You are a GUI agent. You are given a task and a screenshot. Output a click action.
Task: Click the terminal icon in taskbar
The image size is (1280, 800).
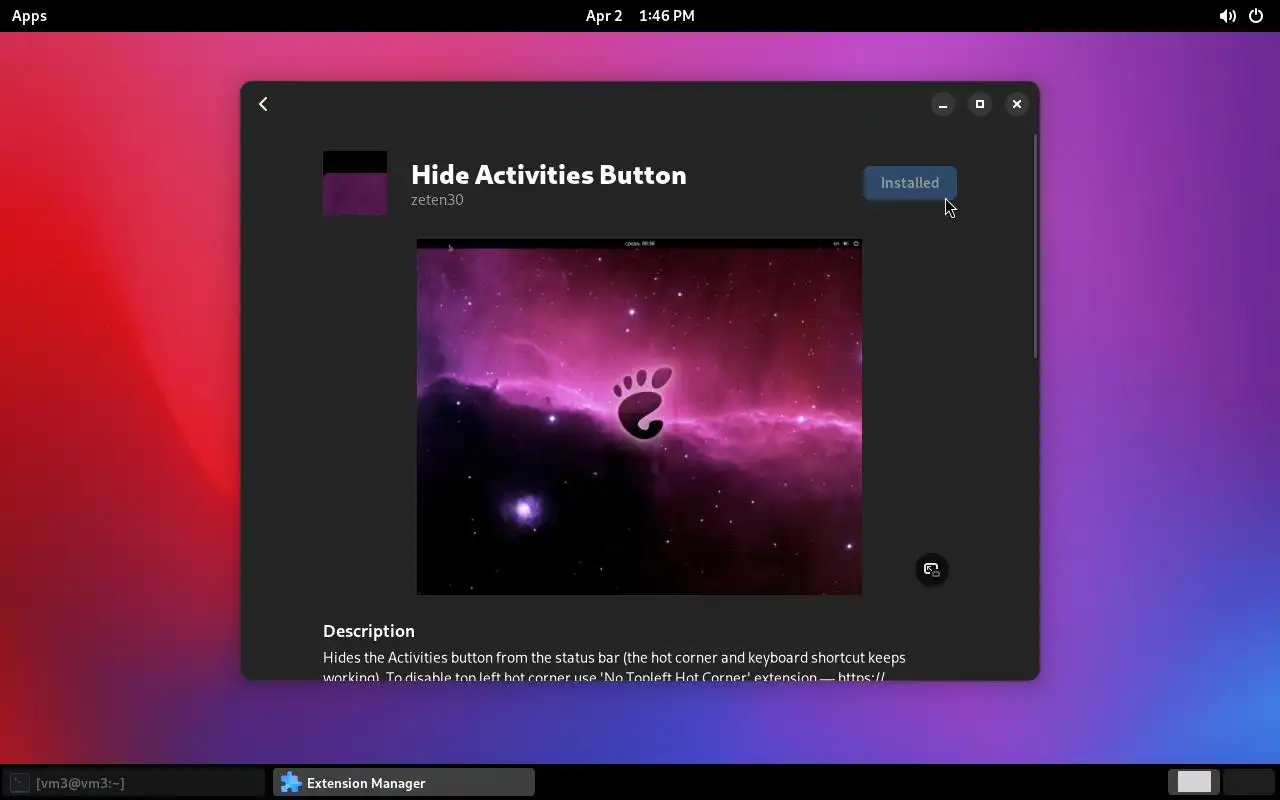[20, 783]
